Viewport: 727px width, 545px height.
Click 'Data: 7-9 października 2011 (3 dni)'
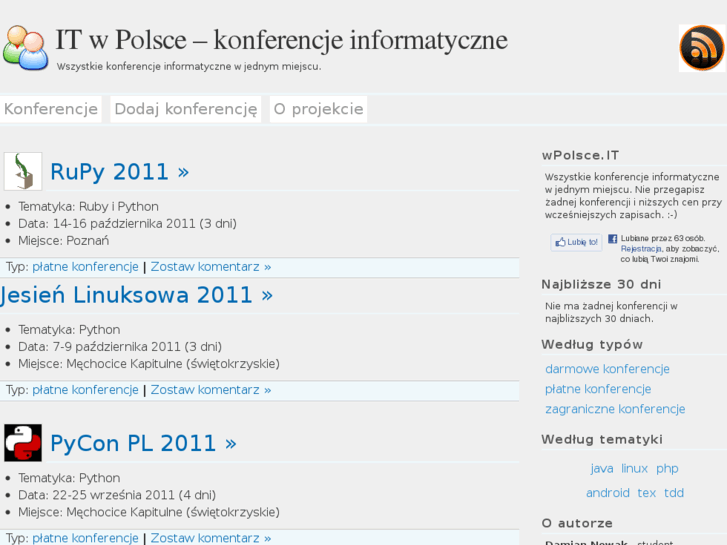120,347
